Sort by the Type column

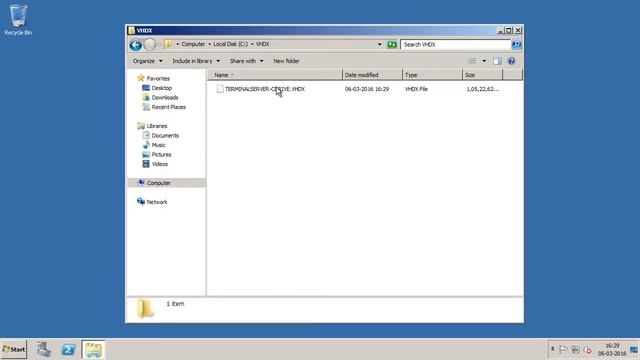432,75
